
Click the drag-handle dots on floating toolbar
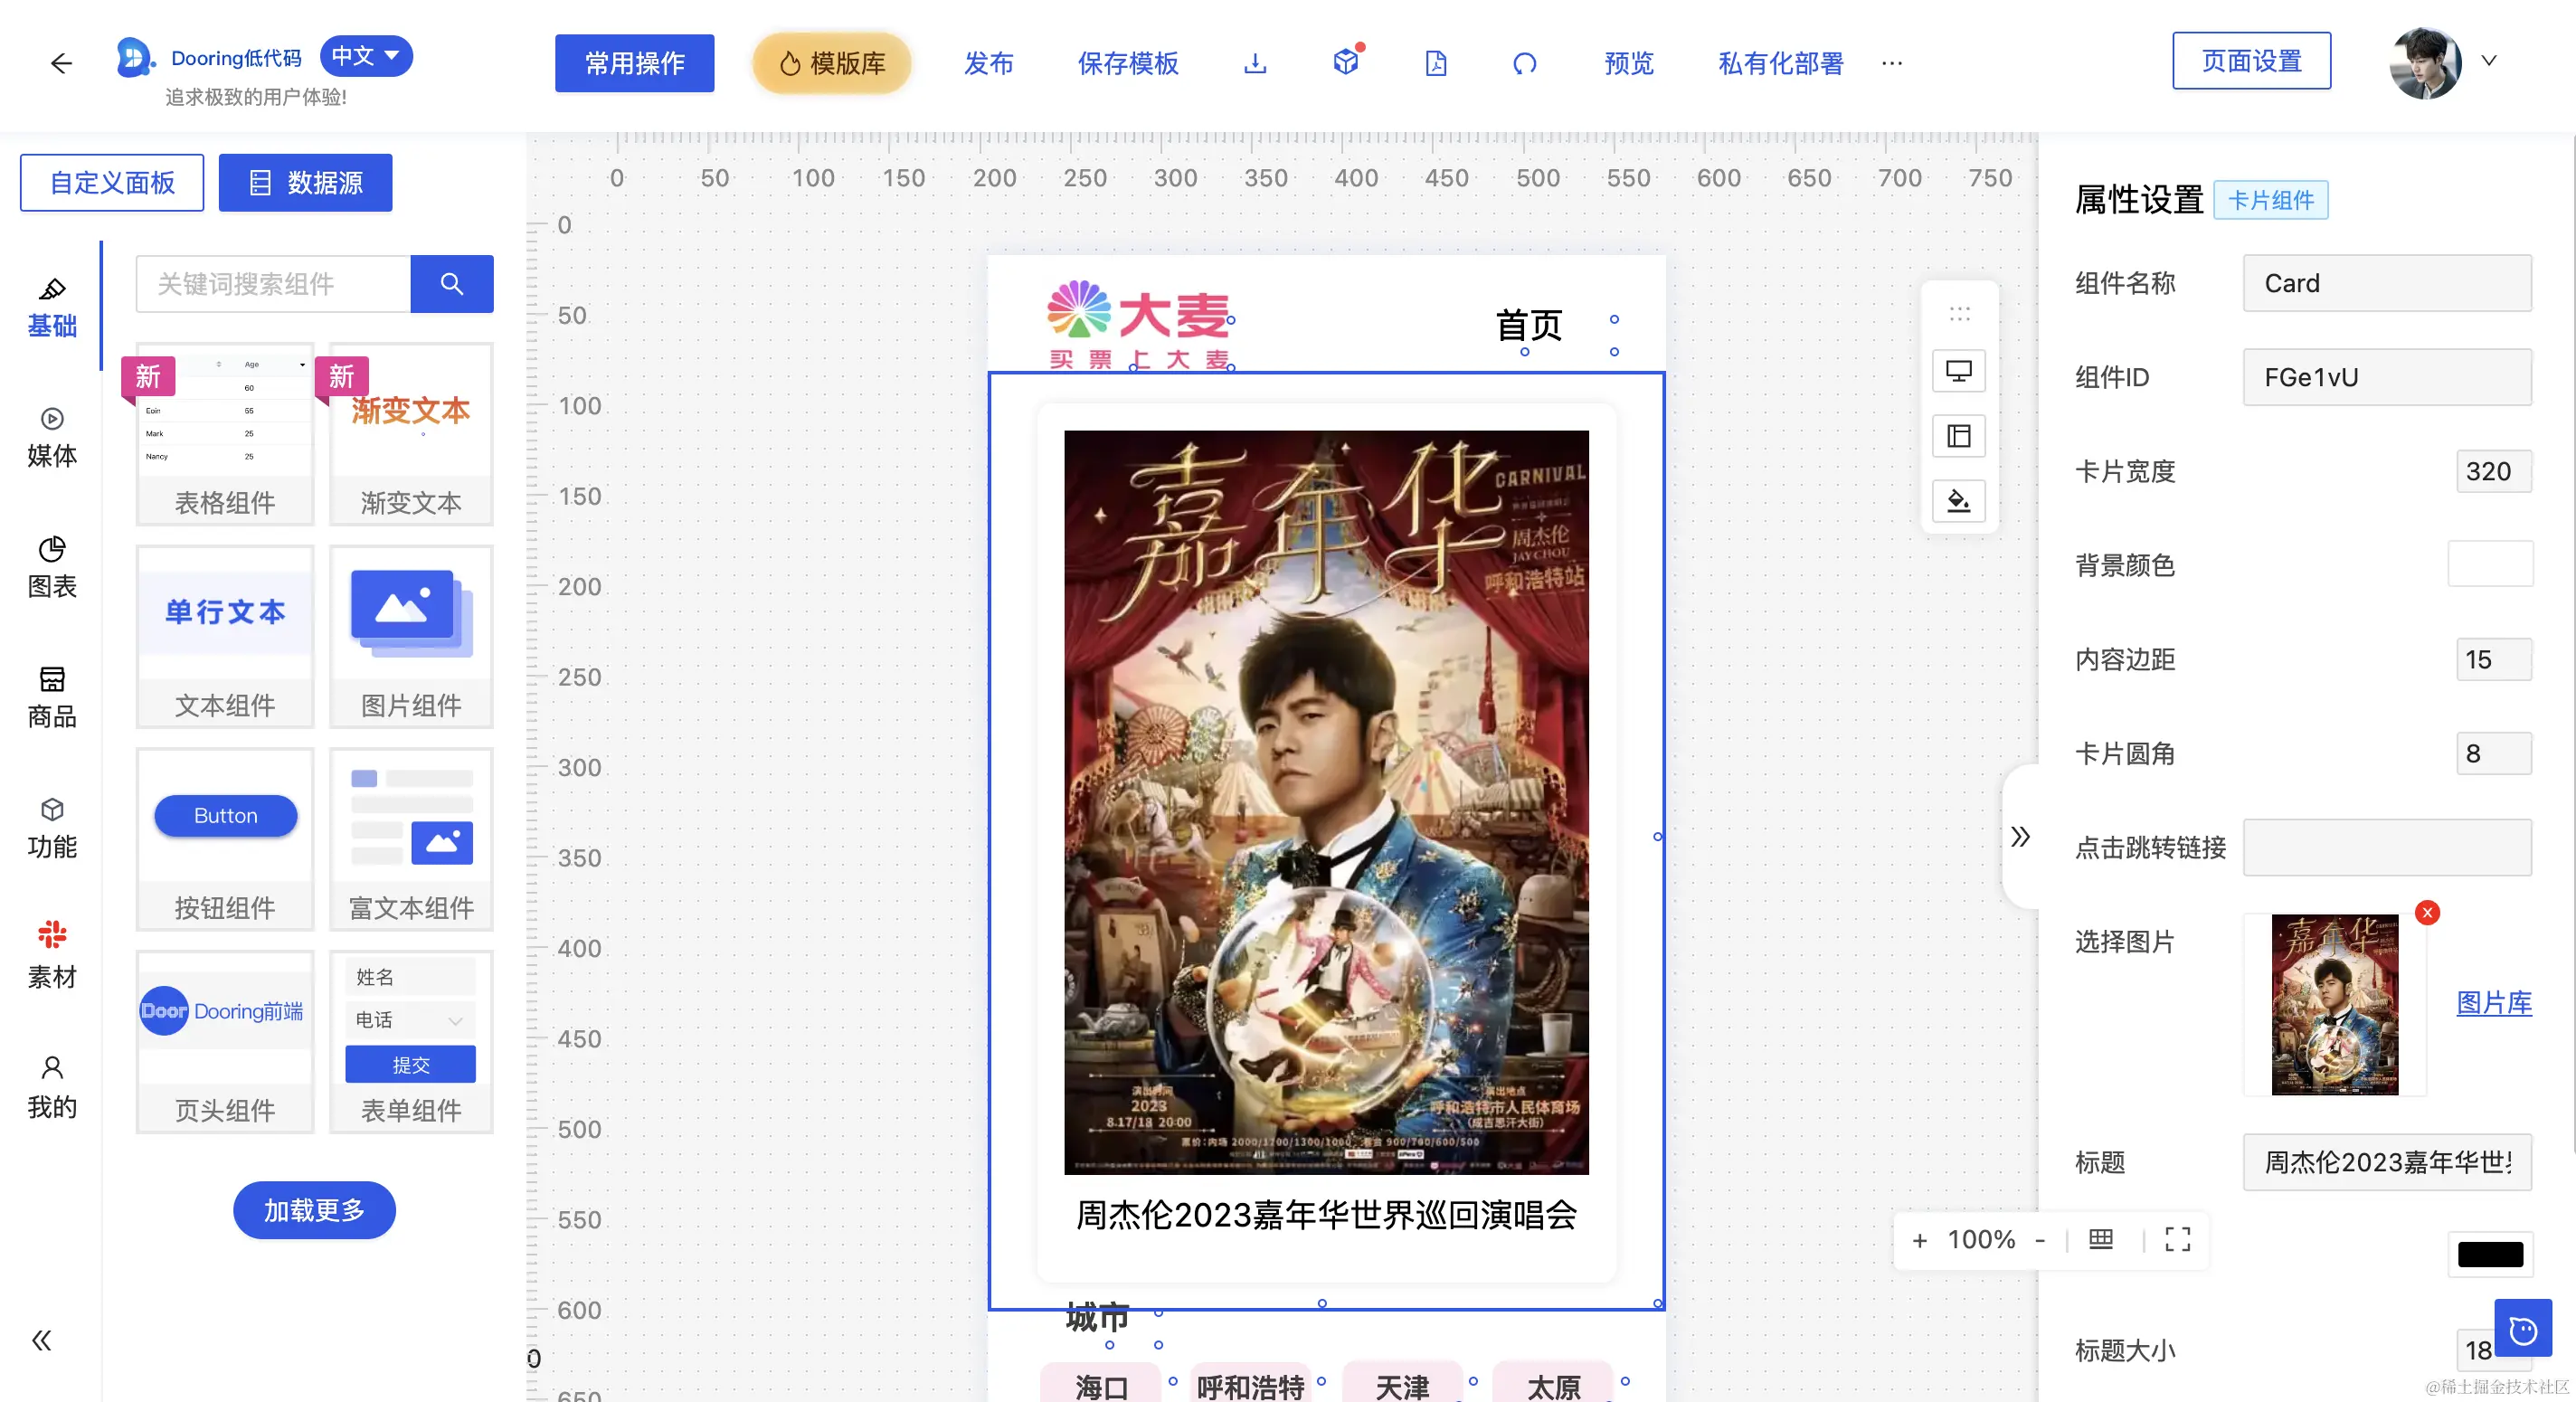click(x=1959, y=313)
